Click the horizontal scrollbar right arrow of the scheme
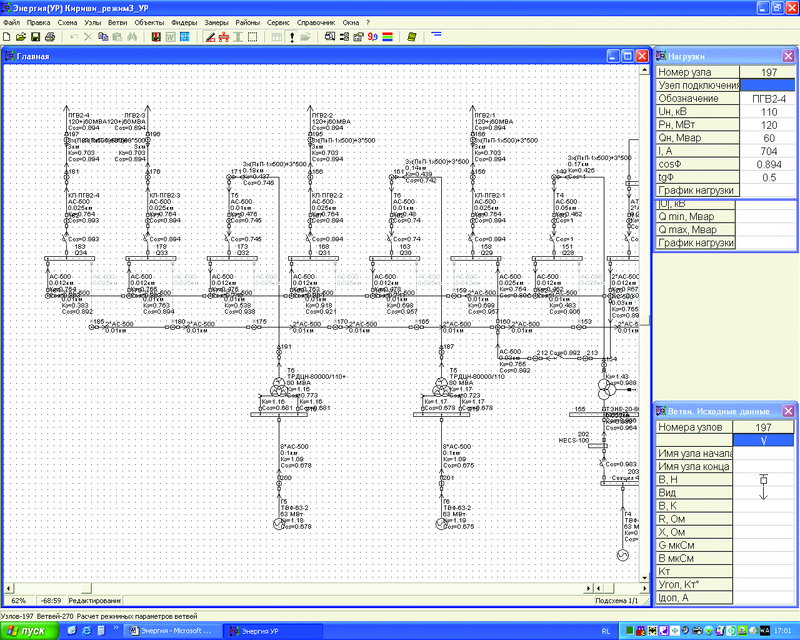The image size is (800, 640). tap(589, 588)
